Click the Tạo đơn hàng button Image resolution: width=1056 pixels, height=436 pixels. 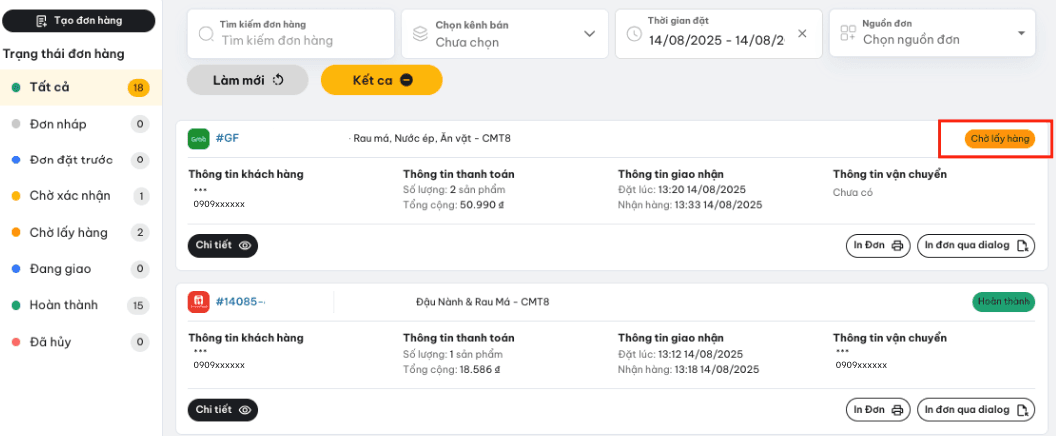click(x=79, y=21)
